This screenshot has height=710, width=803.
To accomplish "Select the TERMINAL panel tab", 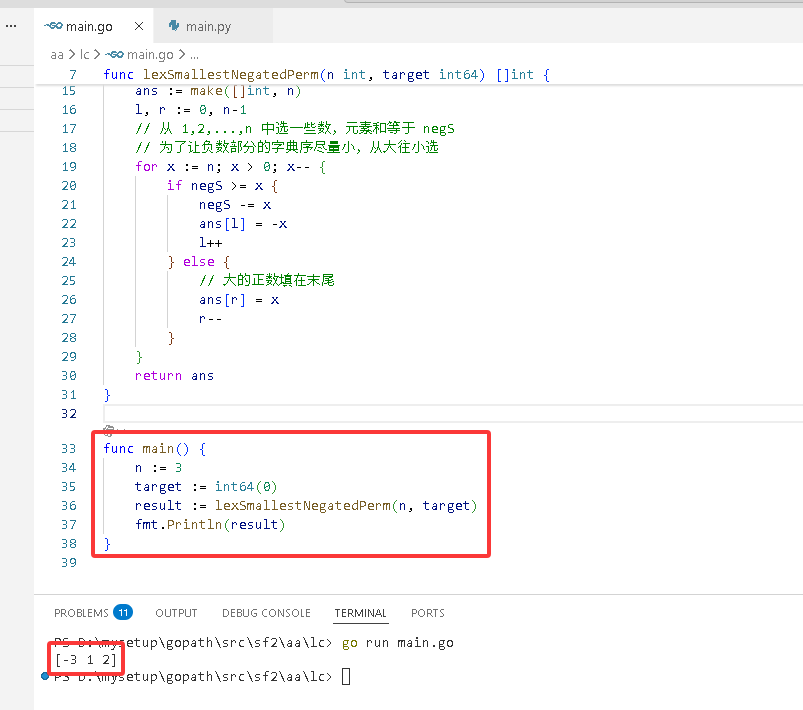I will point(361,613).
